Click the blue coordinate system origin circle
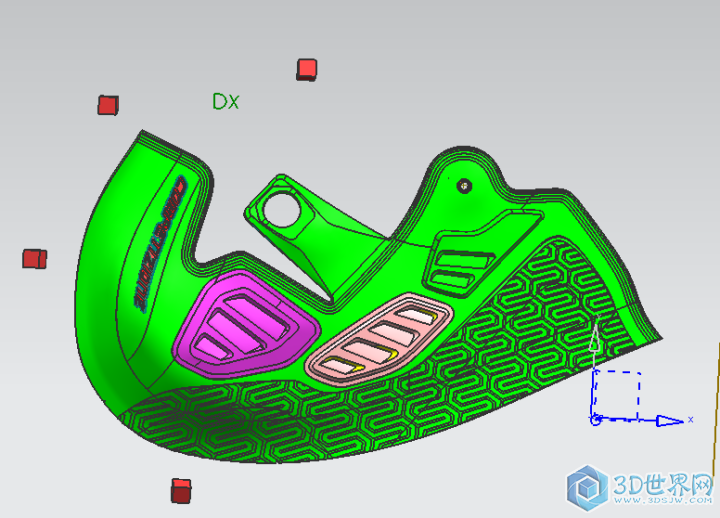Screen dimensions: 720x518 point(596,420)
